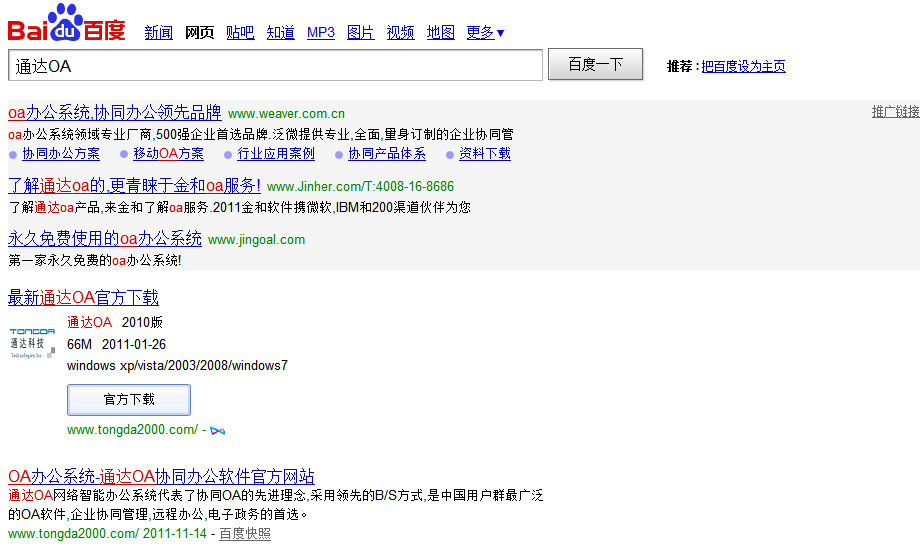Viewport: 924px width, 552px height.
Task: Click www.tongda2000.com/ 2011-11-14 text
Action: 107,534
